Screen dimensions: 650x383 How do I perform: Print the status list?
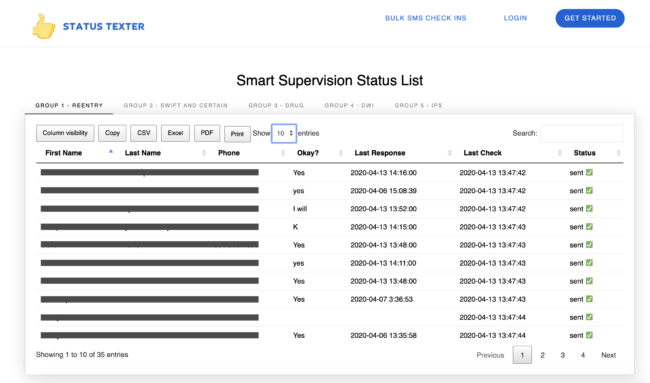pos(237,134)
